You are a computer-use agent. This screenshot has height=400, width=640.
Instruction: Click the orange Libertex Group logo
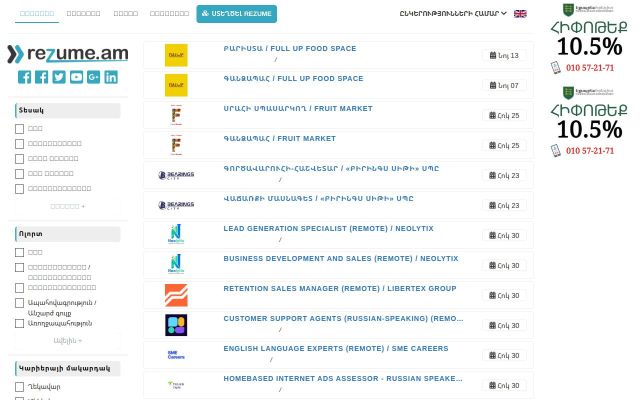click(176, 295)
